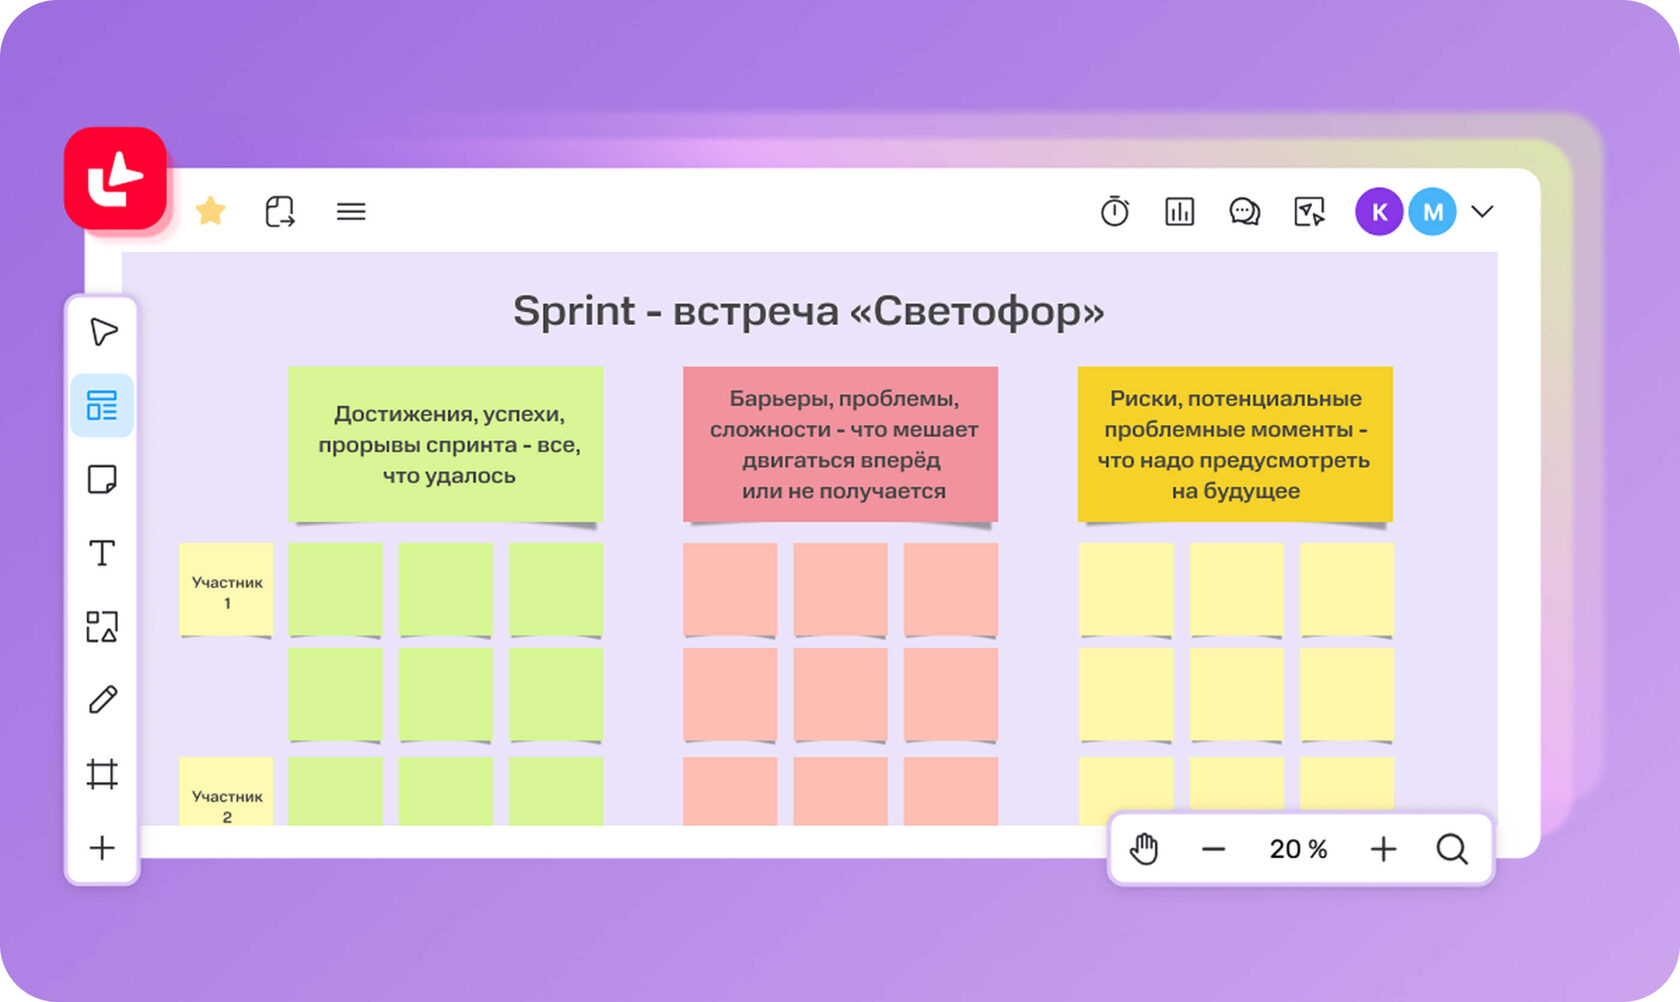Expand the participants list chevron
The height and width of the screenshot is (1002, 1680).
tap(1482, 211)
